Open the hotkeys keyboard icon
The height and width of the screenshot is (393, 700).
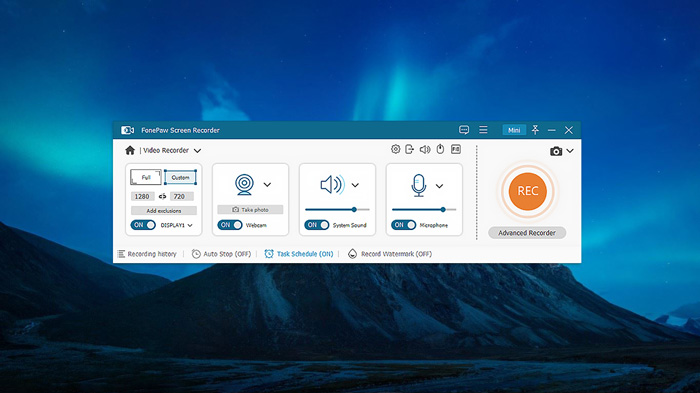[456, 149]
